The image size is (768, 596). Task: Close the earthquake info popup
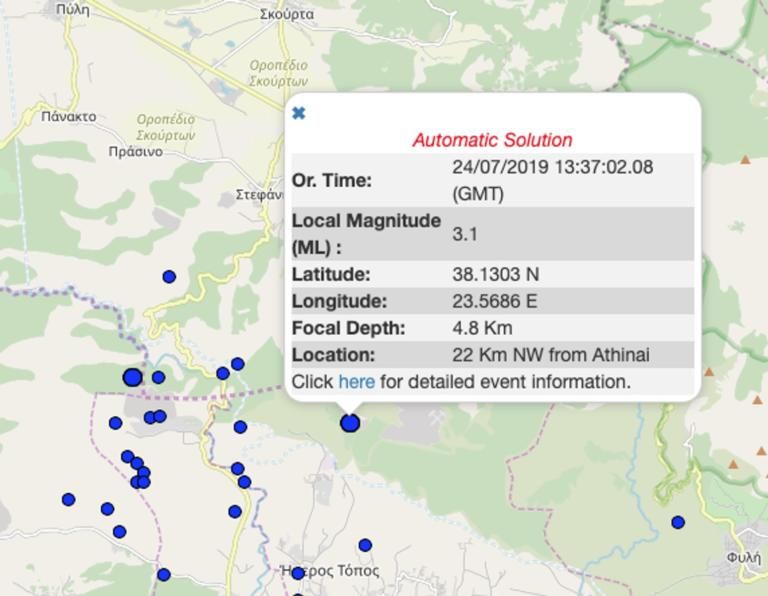pos(298,113)
